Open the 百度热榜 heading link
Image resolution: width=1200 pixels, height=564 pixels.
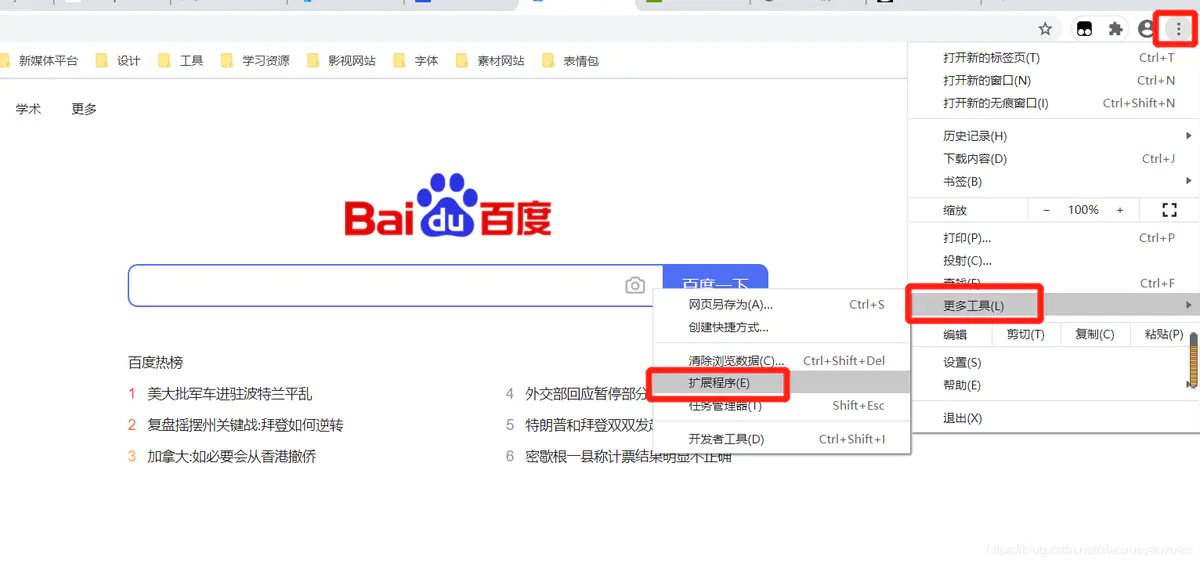click(155, 362)
